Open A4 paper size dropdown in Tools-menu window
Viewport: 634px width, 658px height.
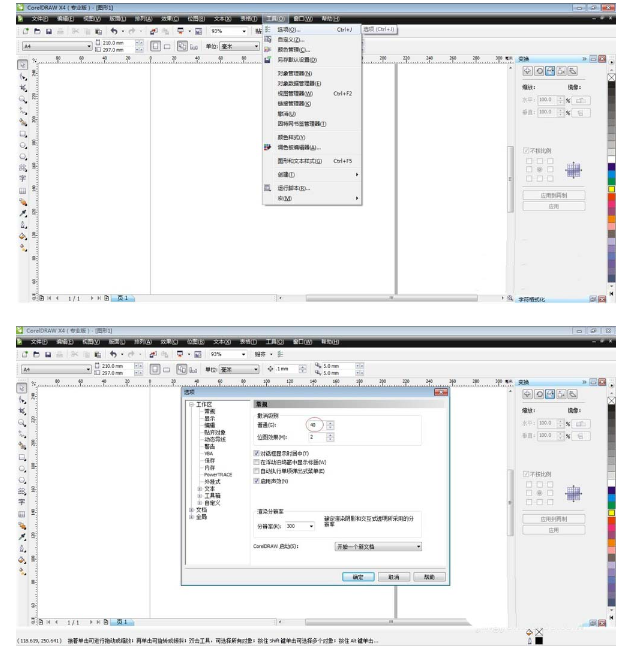(57, 46)
